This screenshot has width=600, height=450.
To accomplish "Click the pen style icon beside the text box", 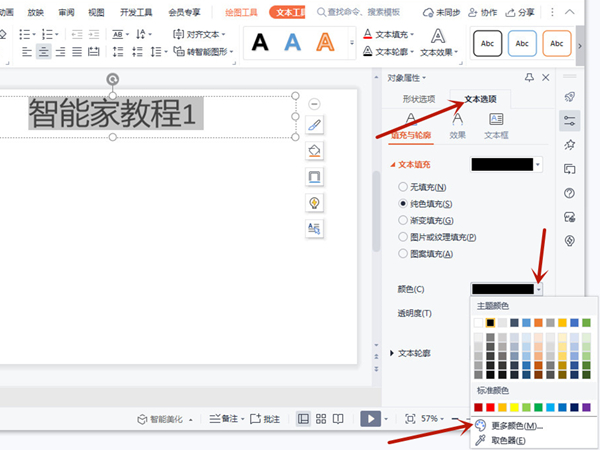I will [x=314, y=125].
